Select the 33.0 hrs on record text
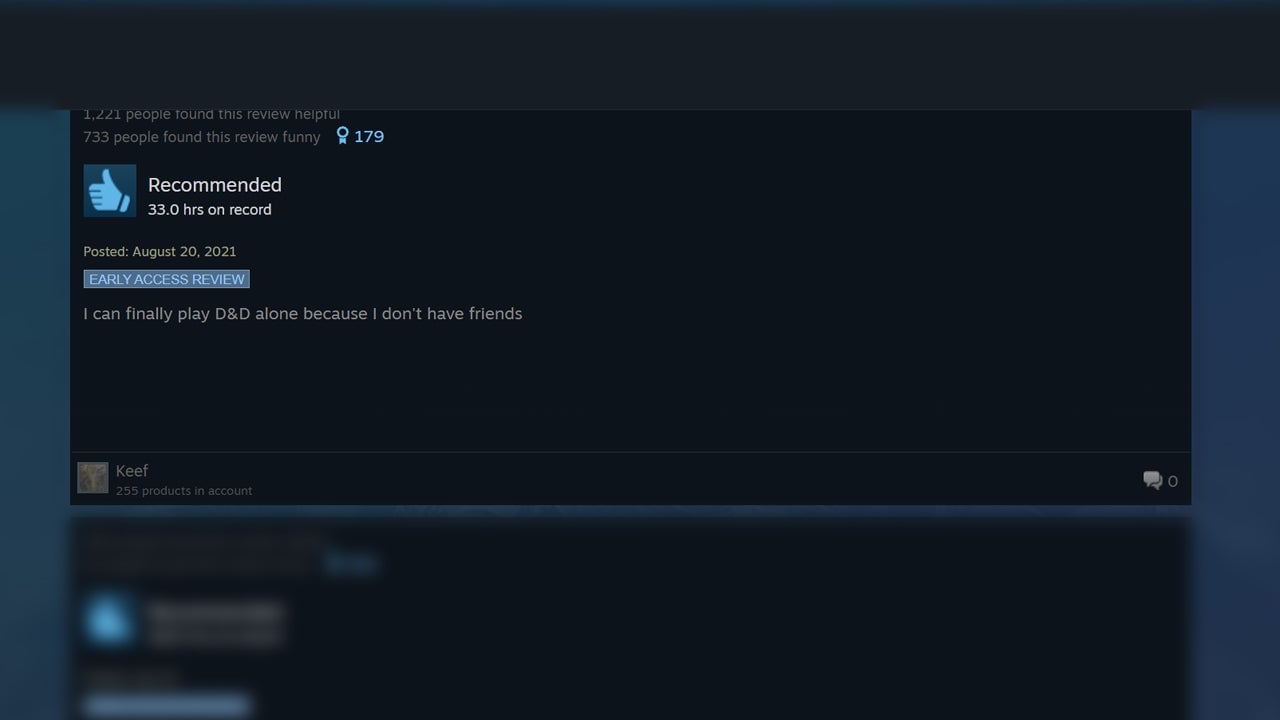This screenshot has width=1280, height=720. 210,210
